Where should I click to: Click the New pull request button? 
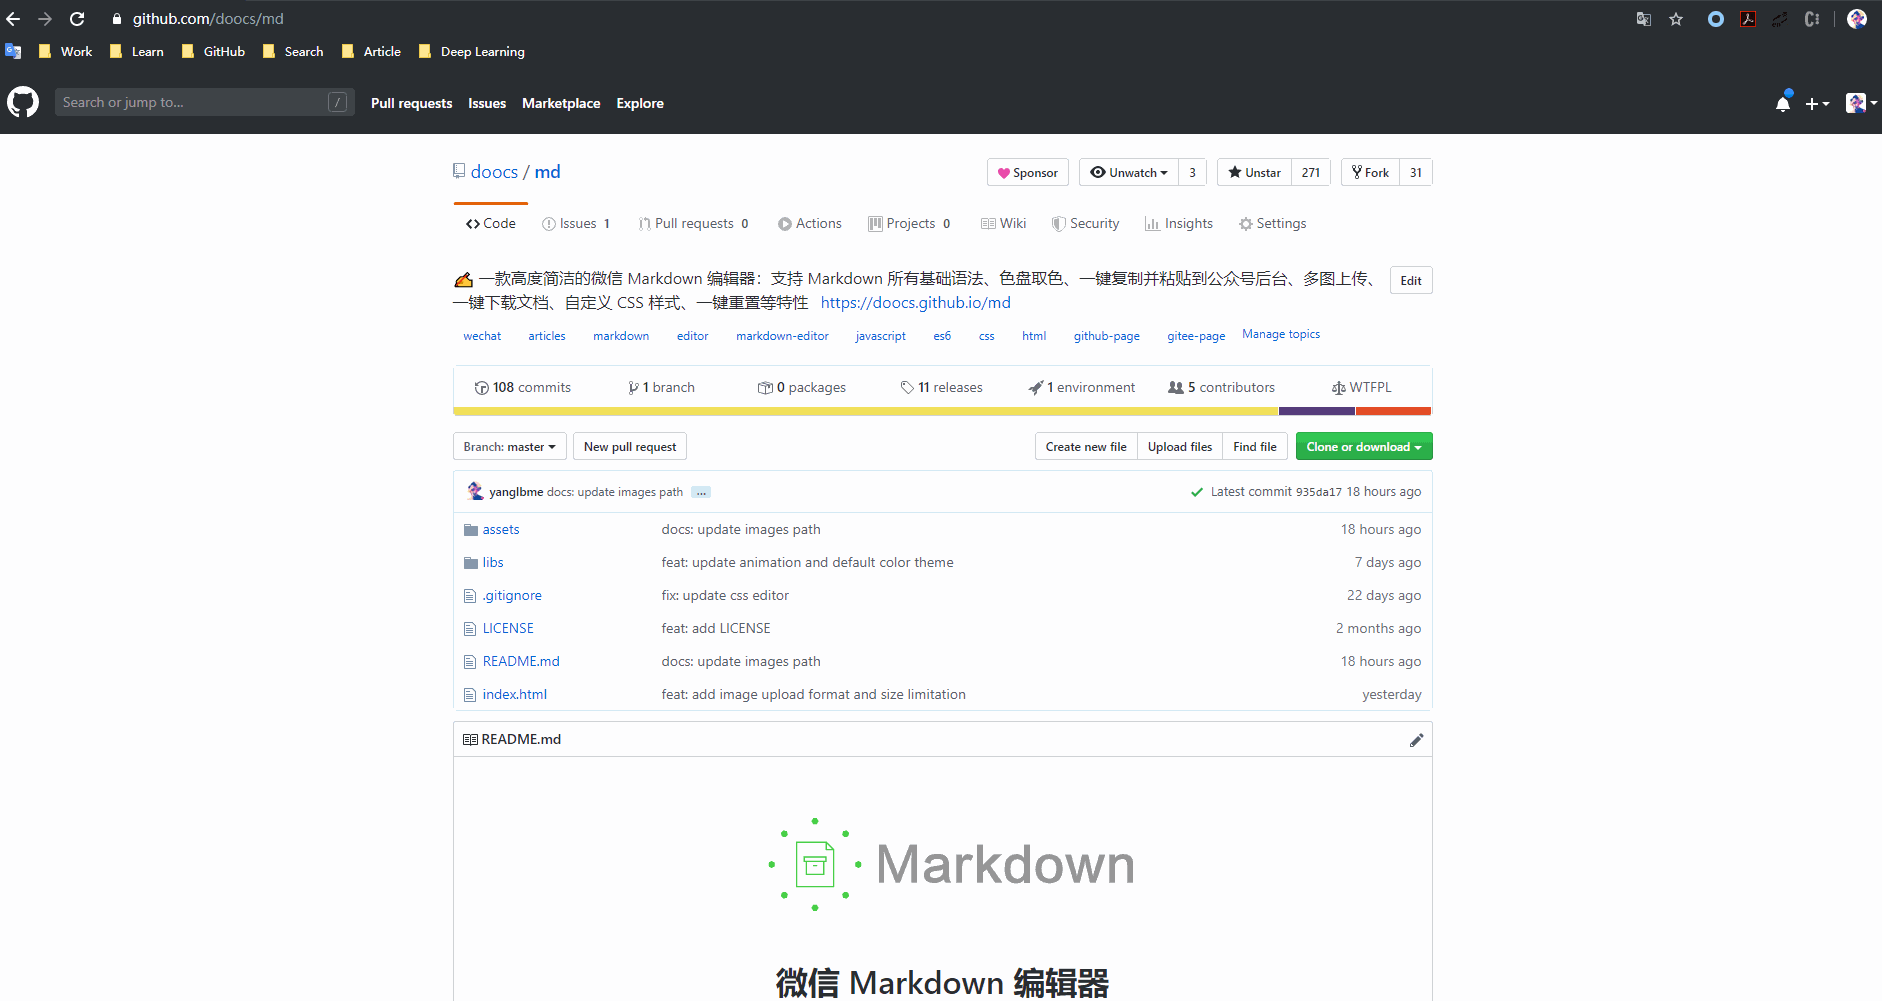click(x=630, y=446)
